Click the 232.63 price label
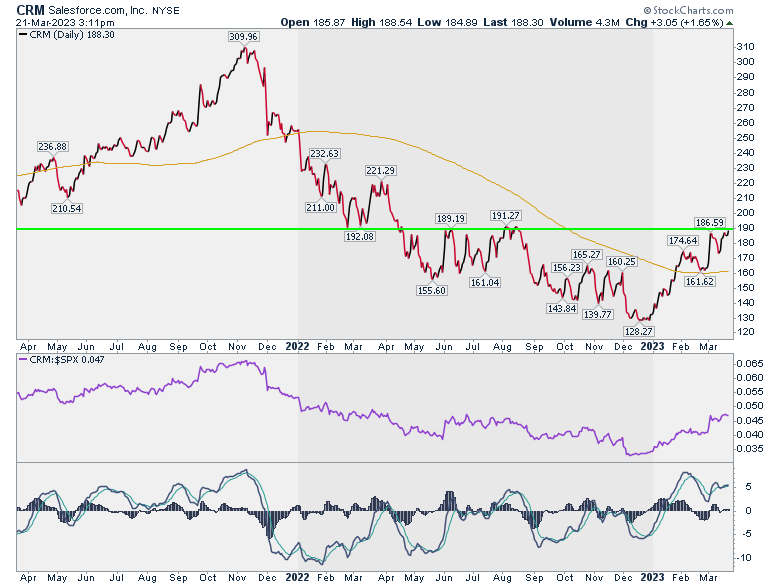Viewport: 780px width, 586px height. pos(324,154)
